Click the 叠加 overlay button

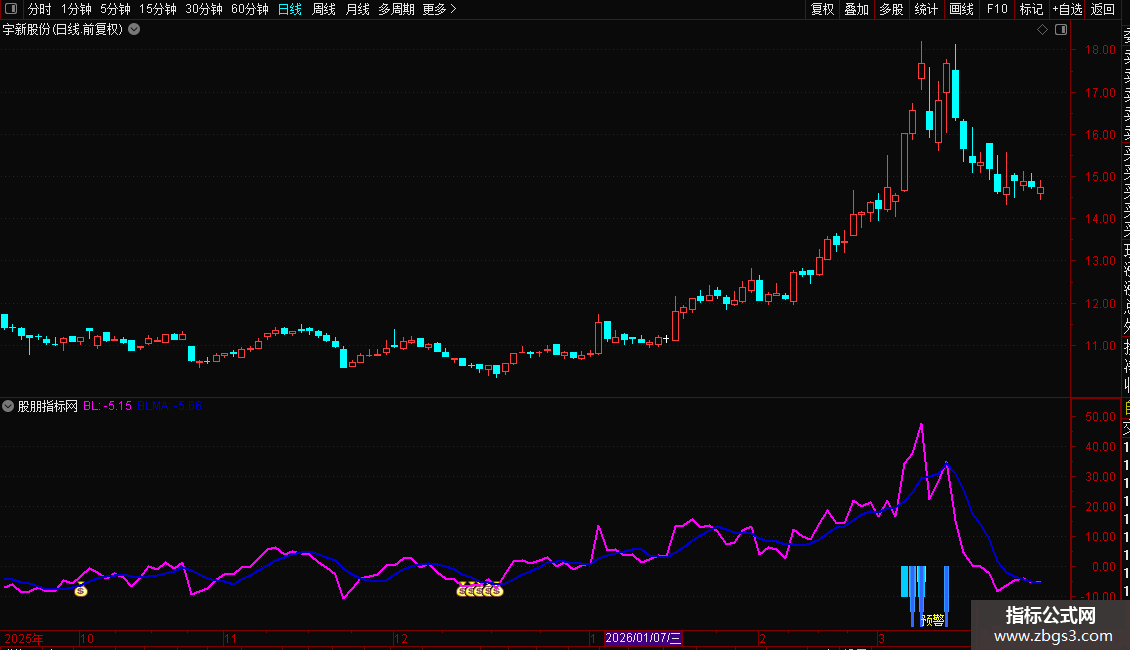click(857, 9)
